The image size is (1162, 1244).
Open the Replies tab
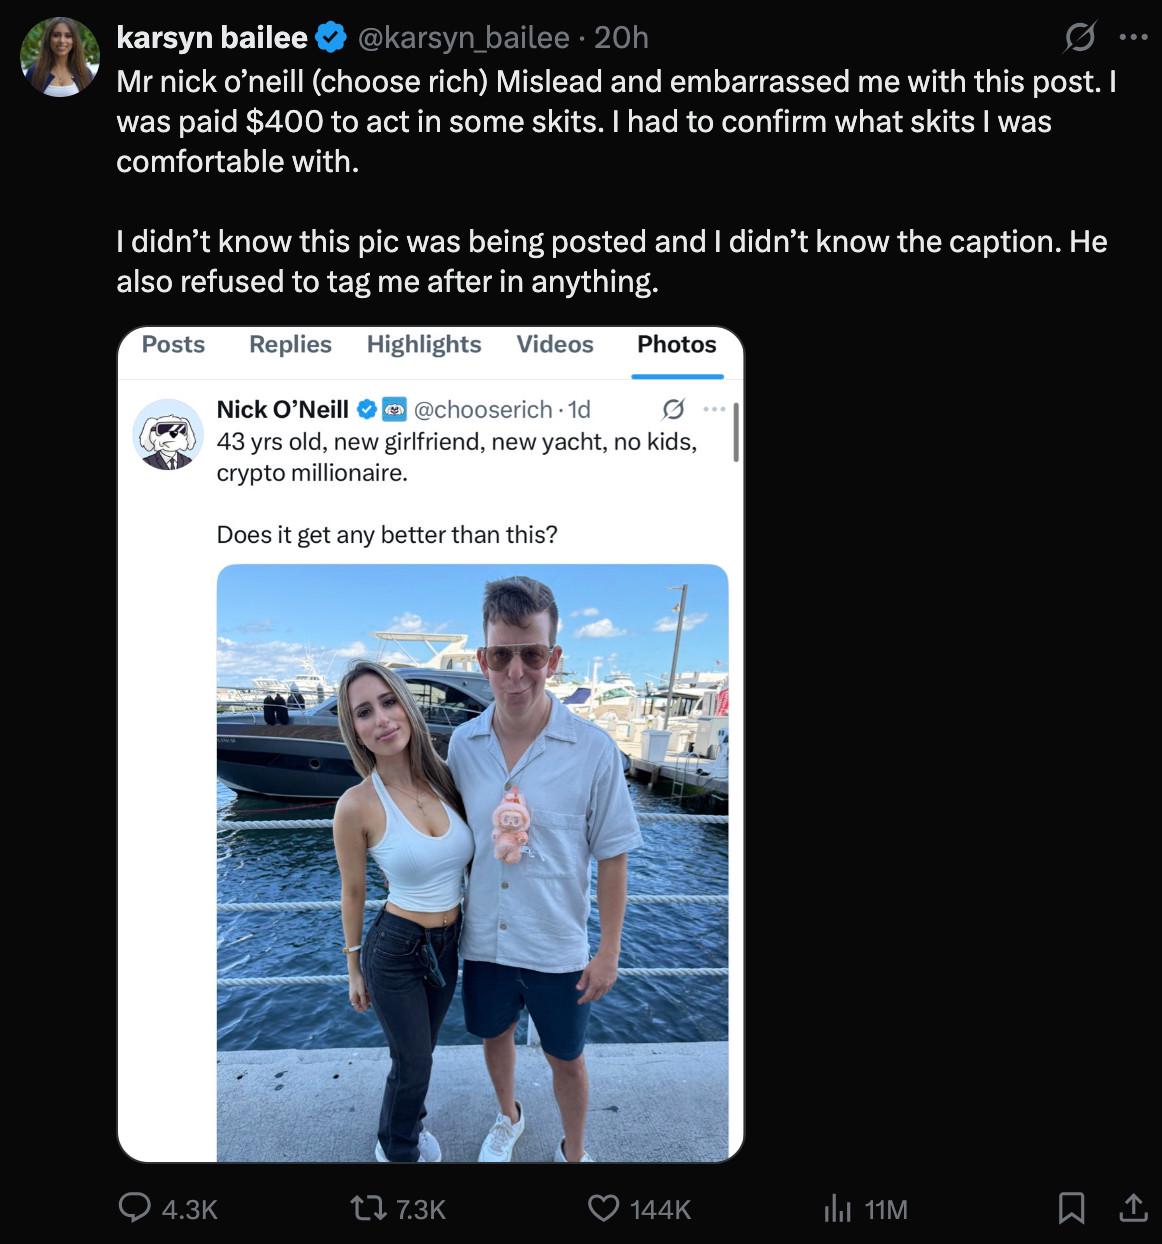(x=290, y=344)
